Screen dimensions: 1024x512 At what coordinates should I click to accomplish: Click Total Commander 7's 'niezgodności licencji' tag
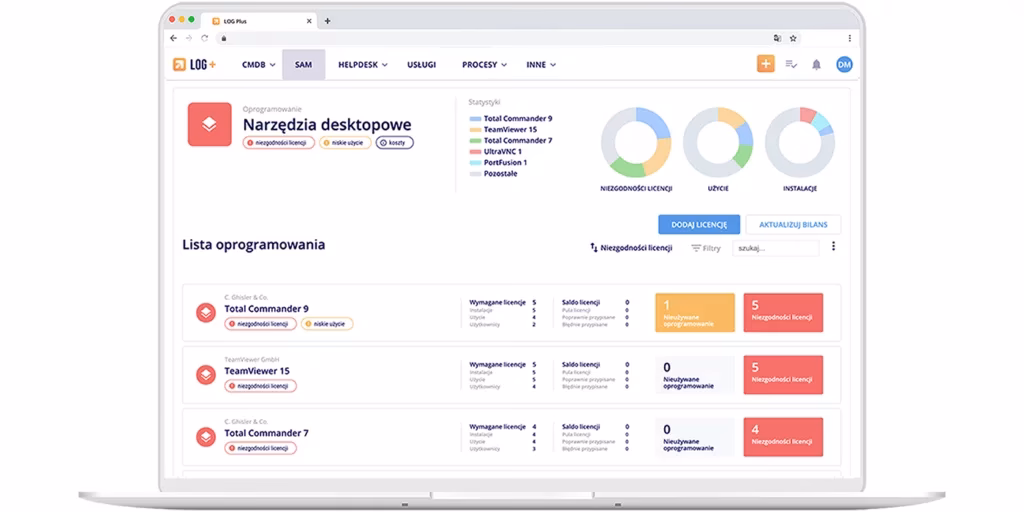tap(261, 448)
